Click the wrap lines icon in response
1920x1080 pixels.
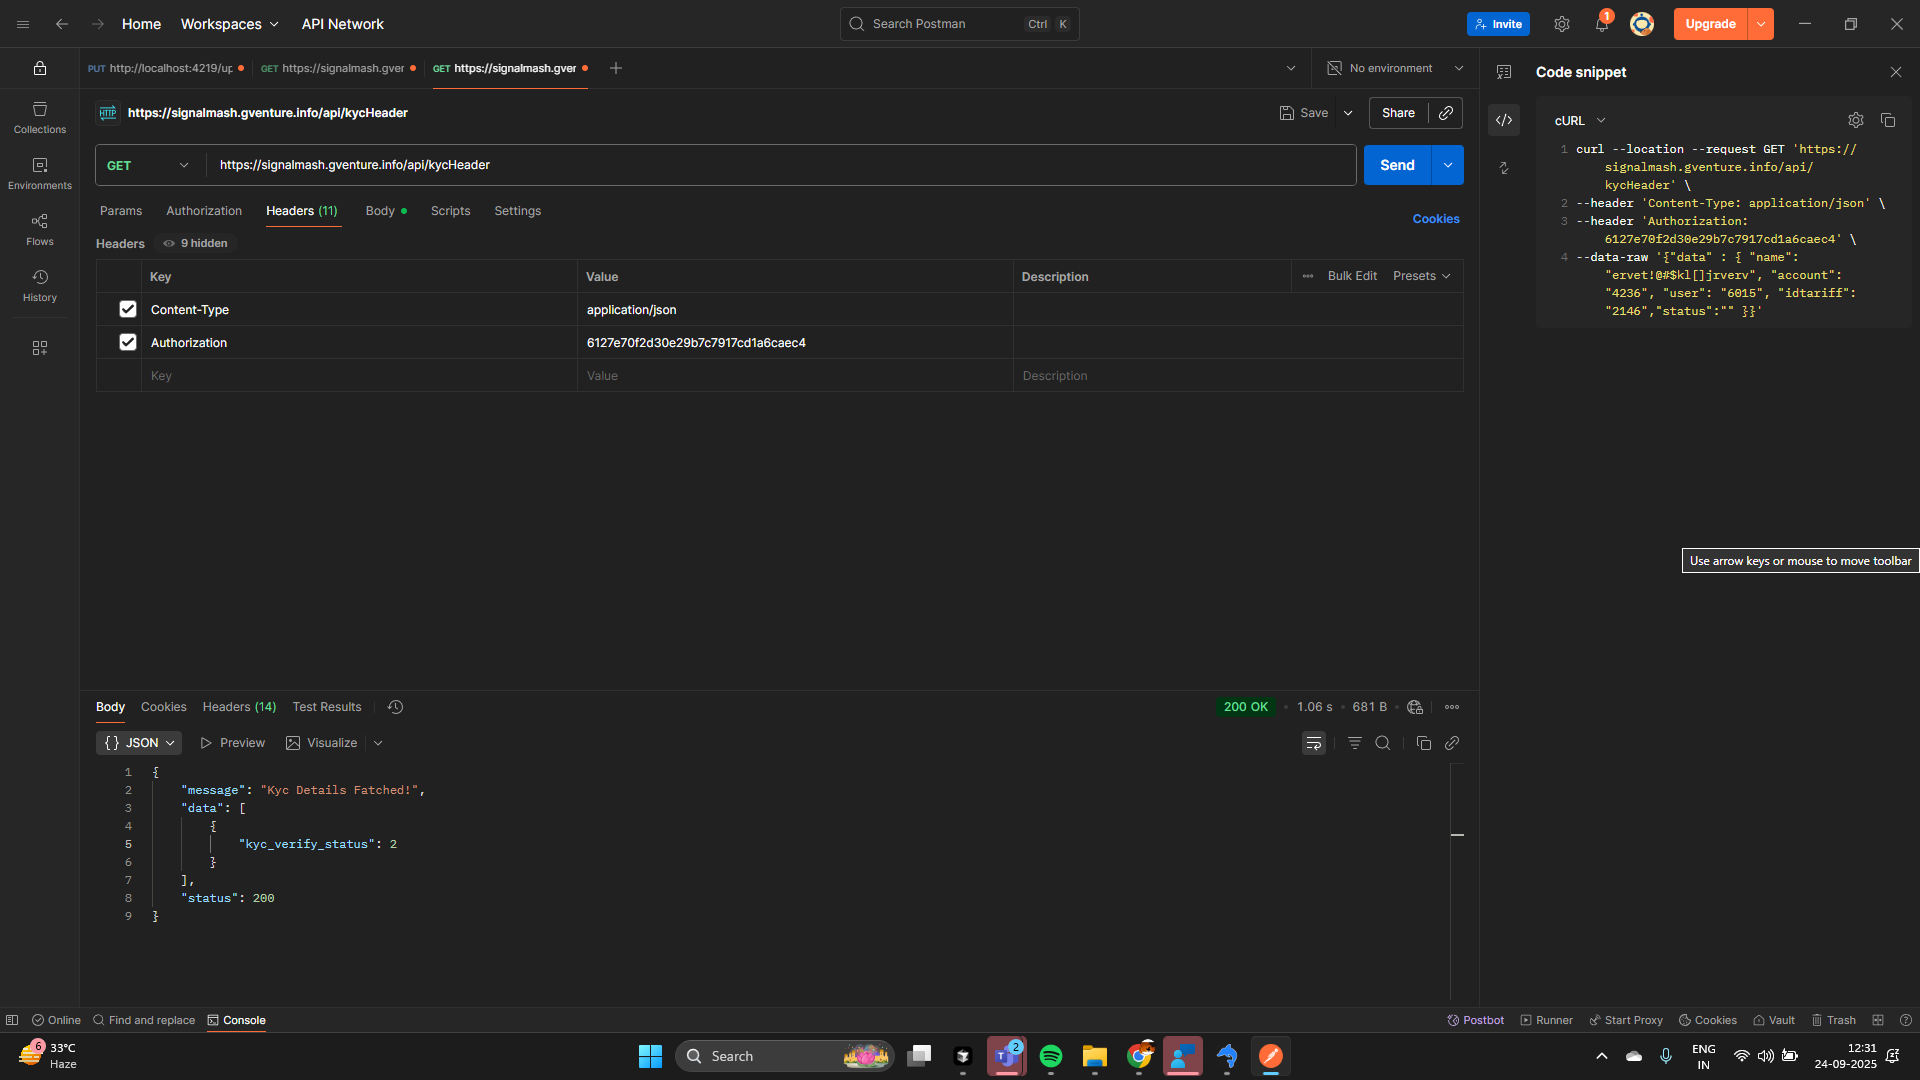[1314, 743]
